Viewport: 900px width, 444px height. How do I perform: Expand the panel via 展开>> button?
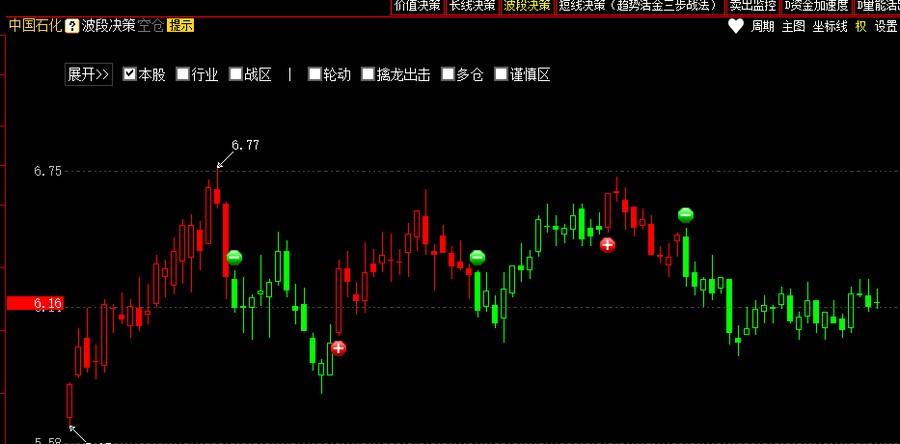tap(88, 75)
